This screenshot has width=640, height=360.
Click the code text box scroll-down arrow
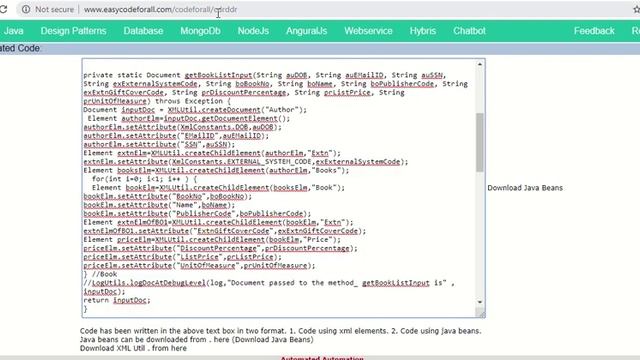point(480,302)
